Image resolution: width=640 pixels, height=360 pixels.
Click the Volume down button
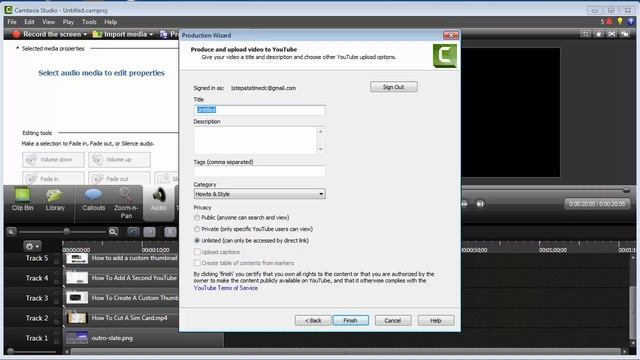53,160
